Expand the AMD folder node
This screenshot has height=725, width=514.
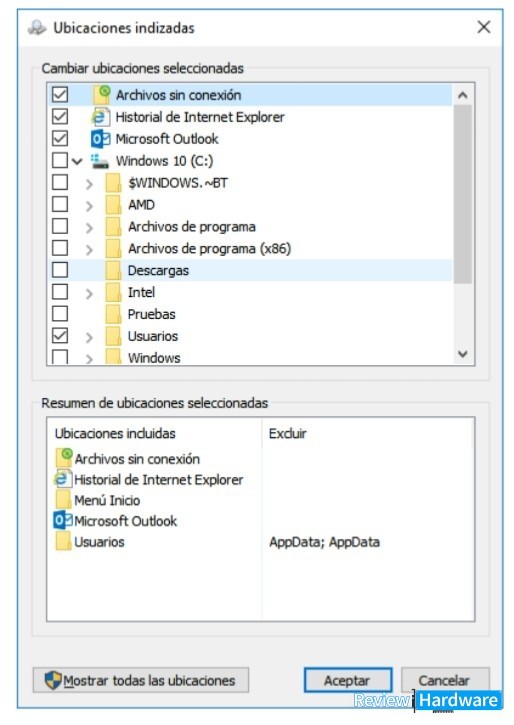[89, 205]
